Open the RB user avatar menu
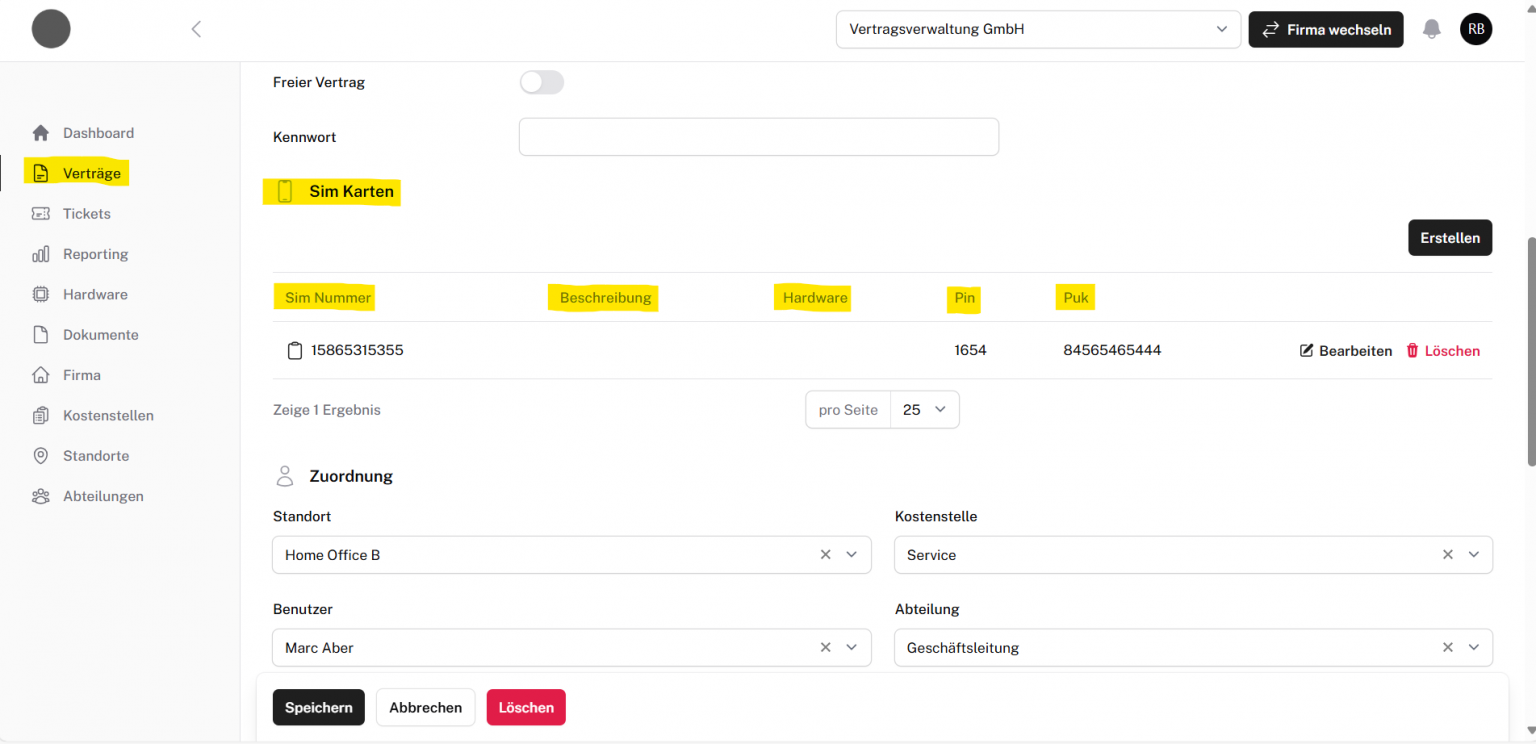1536x744 pixels. coord(1475,29)
